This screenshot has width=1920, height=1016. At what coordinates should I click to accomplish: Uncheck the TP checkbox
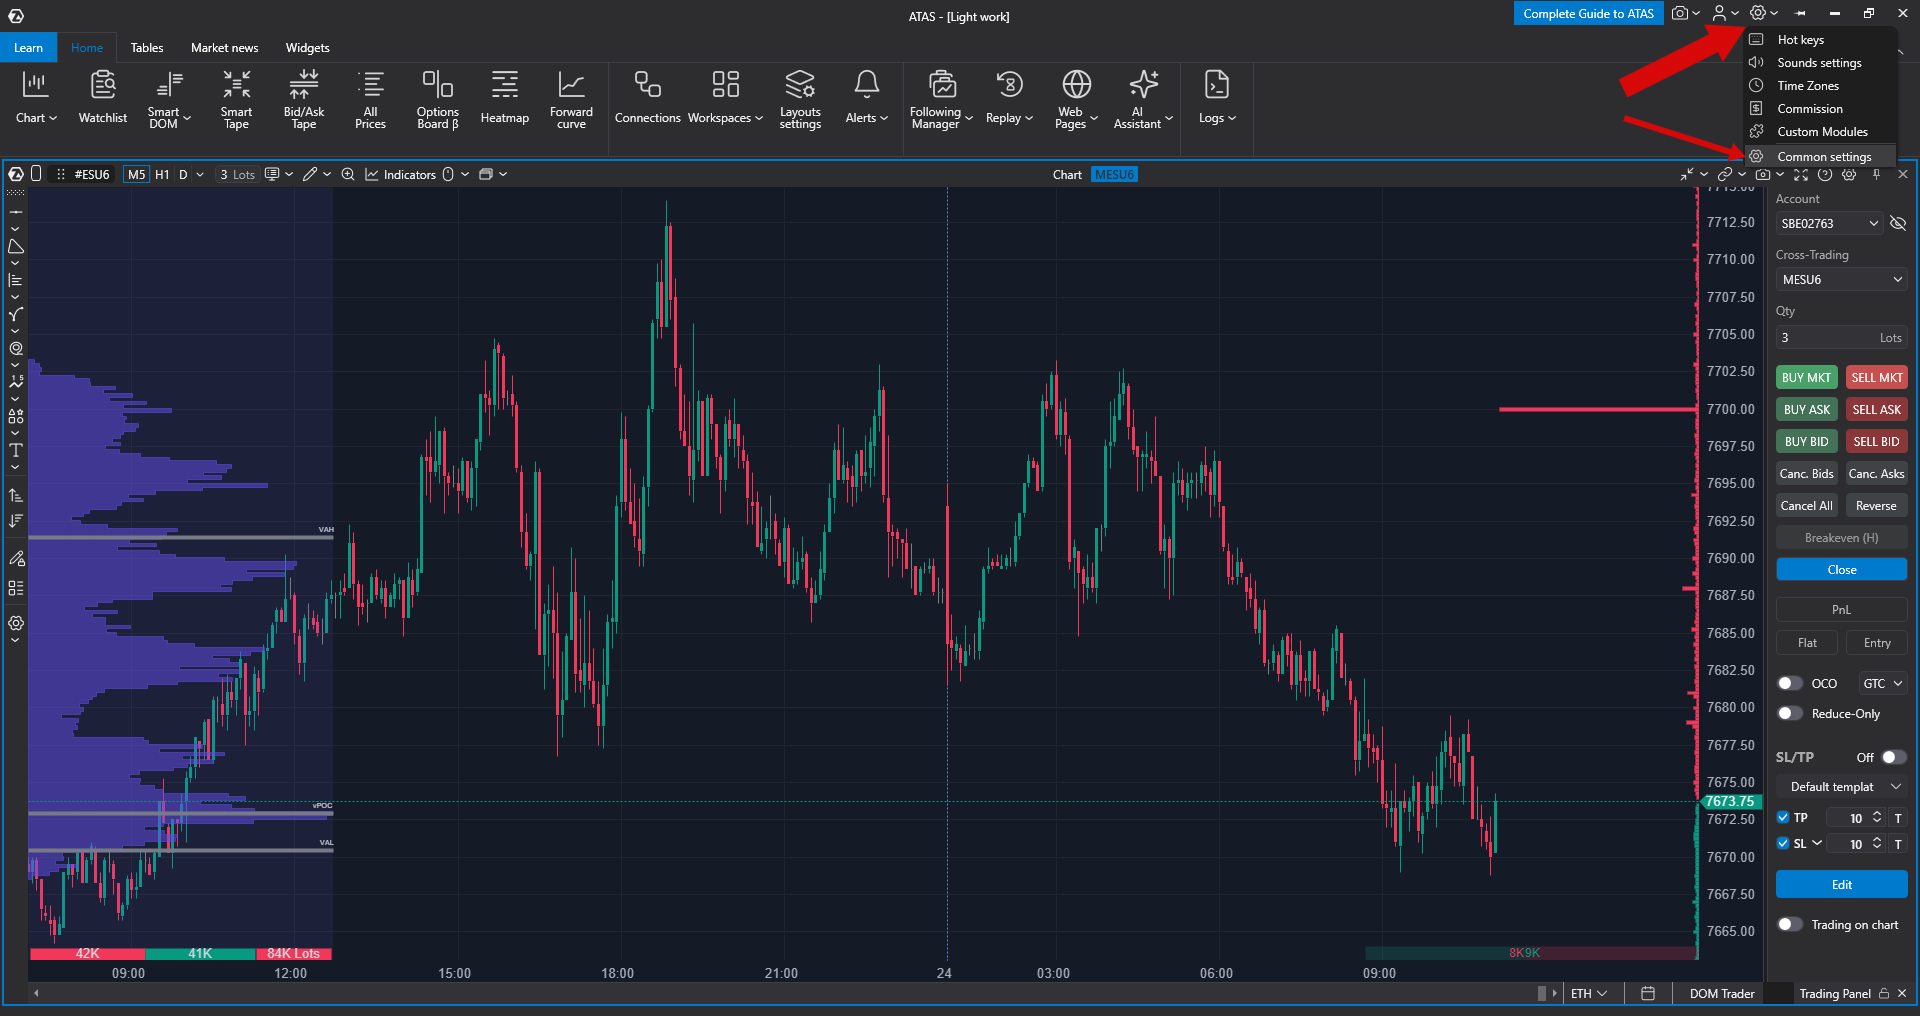coord(1783,818)
